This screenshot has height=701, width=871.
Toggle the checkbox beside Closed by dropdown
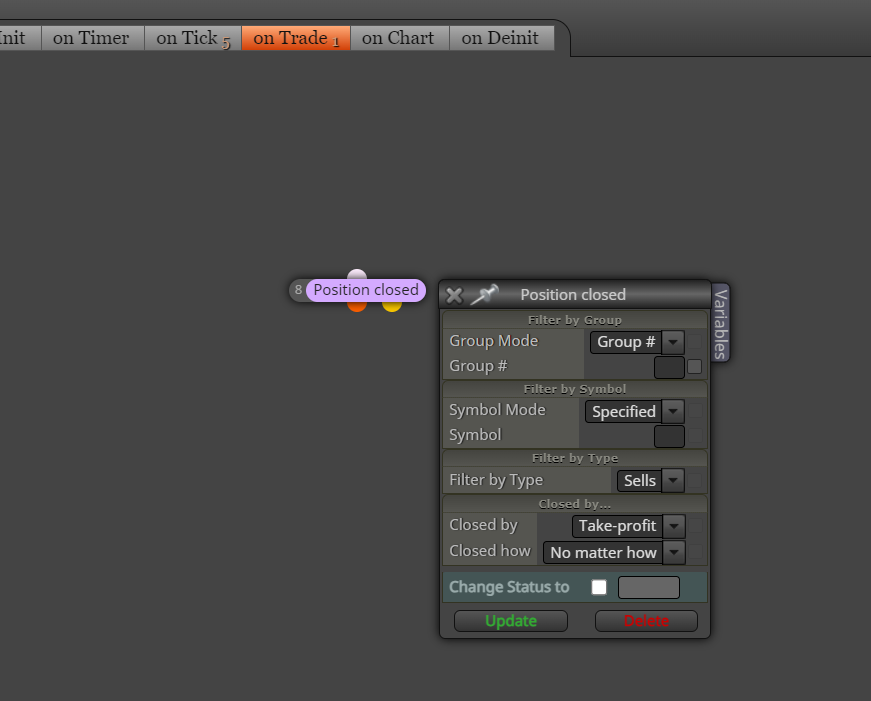[x=695, y=525]
